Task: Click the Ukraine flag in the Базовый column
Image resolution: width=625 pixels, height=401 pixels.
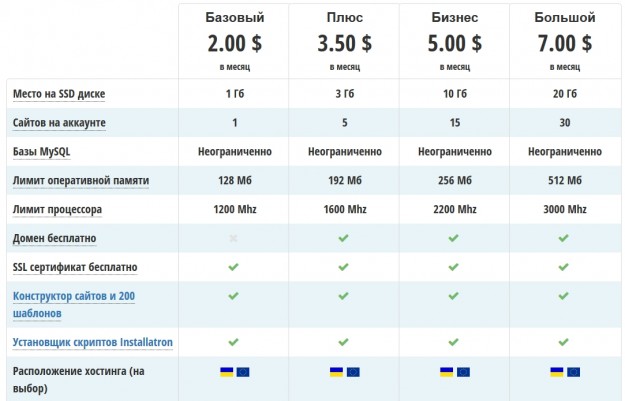Action: click(x=227, y=372)
